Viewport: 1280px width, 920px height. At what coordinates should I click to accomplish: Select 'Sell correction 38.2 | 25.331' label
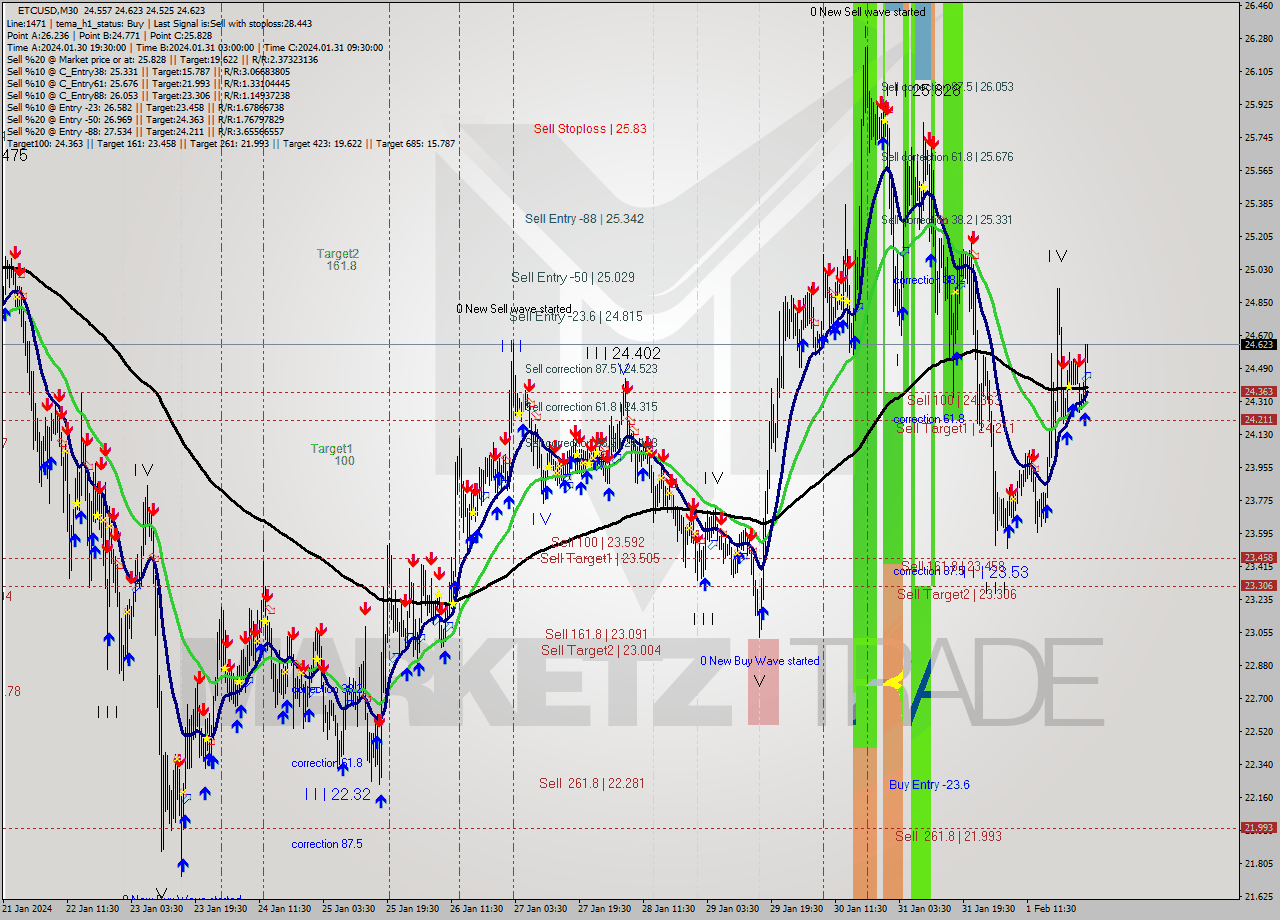pyautogui.click(x=947, y=219)
